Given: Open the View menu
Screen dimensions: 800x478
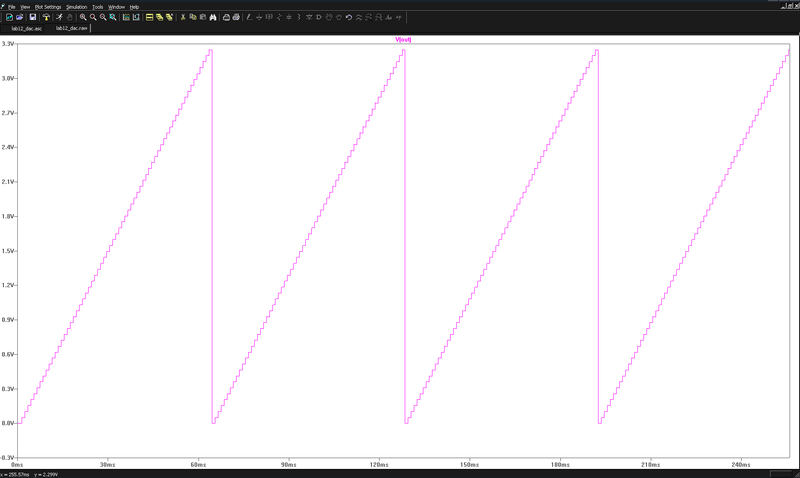Looking at the screenshot, I should (24, 7).
